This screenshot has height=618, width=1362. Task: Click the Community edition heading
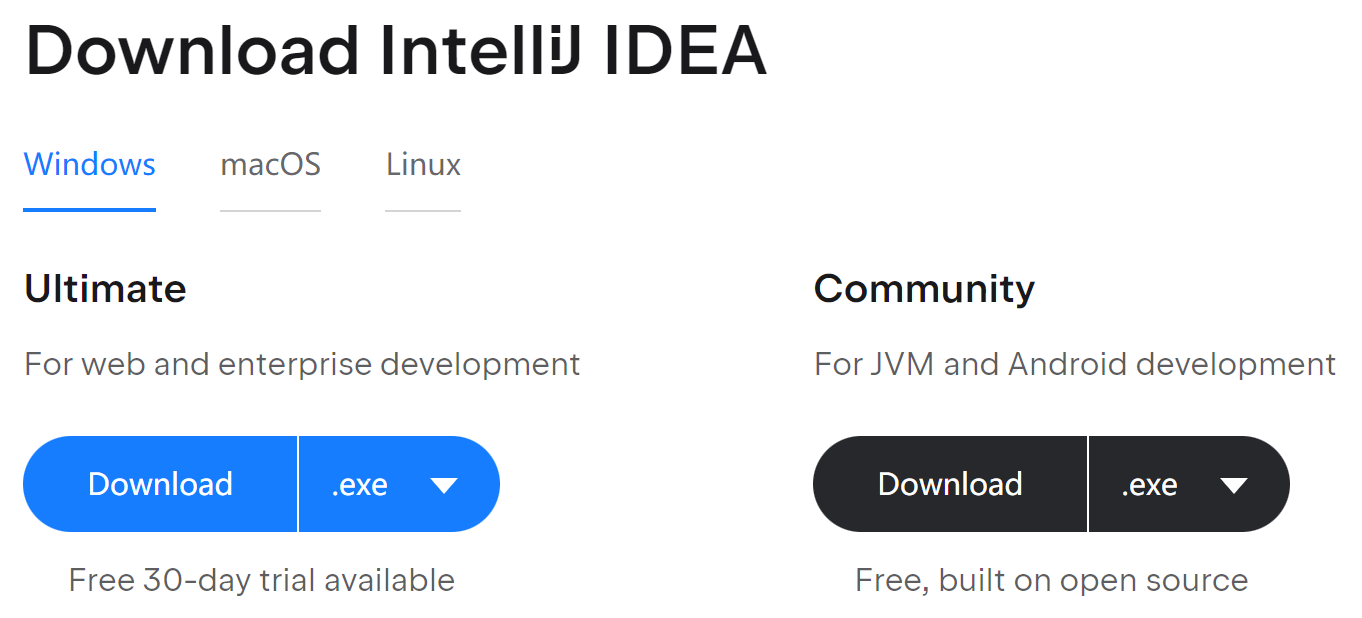(x=924, y=289)
